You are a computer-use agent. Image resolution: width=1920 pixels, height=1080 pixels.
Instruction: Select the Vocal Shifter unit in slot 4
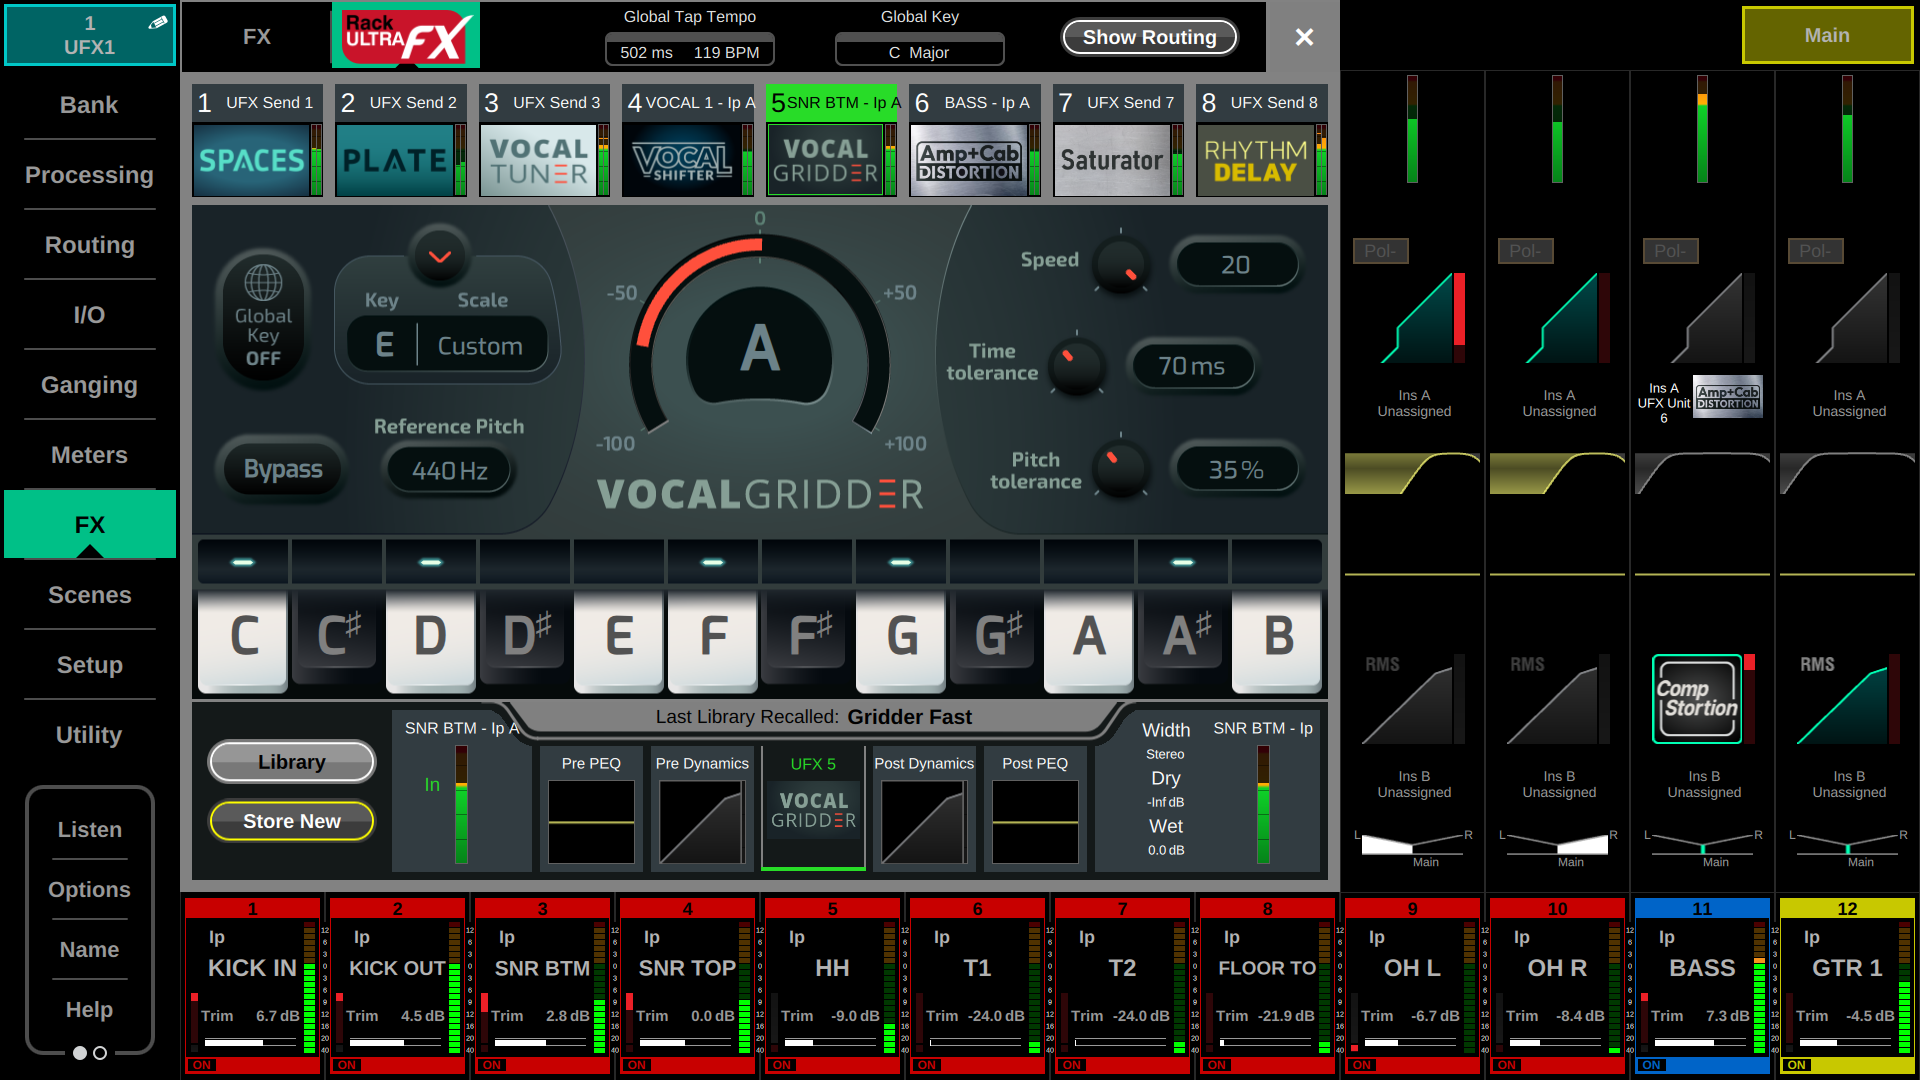click(x=682, y=160)
